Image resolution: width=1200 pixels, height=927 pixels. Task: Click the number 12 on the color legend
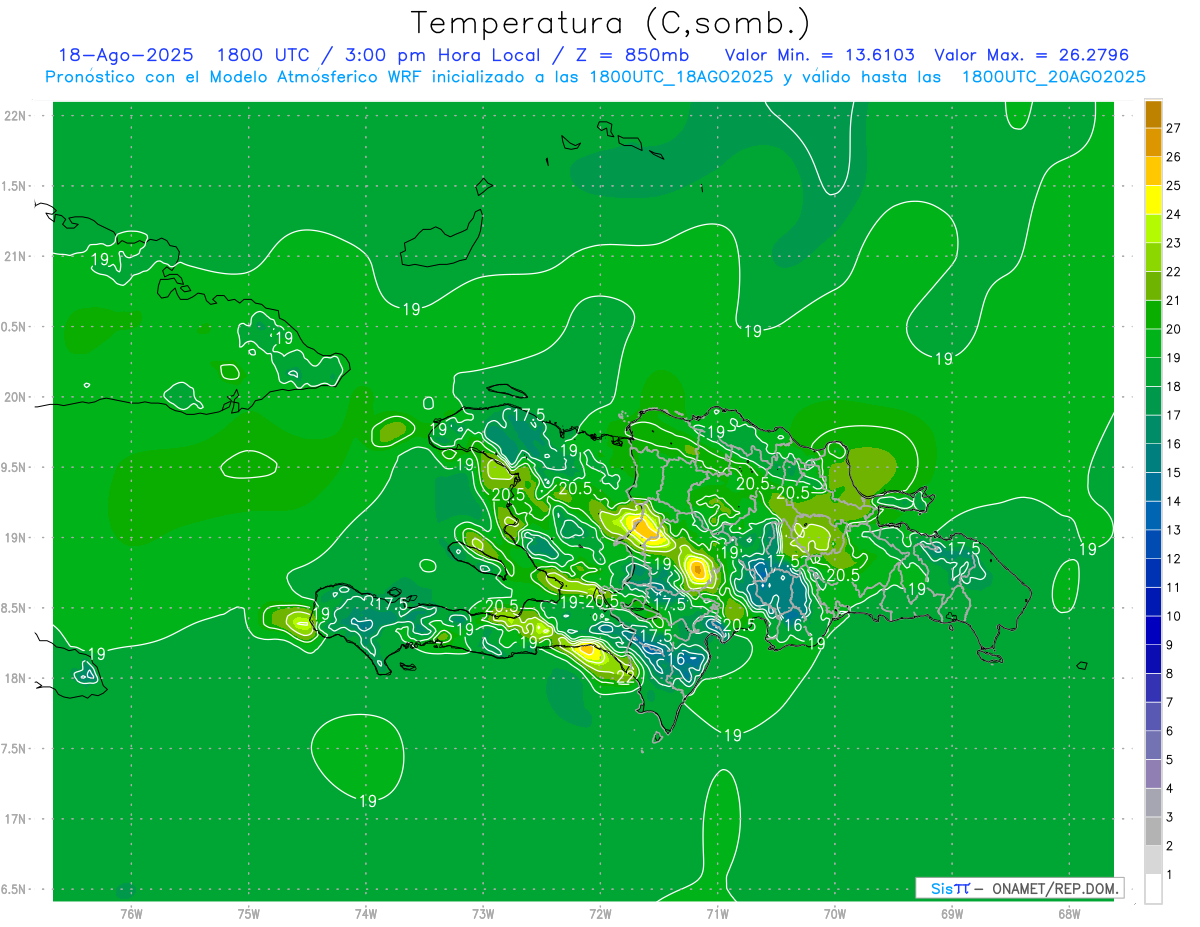(x=1174, y=559)
